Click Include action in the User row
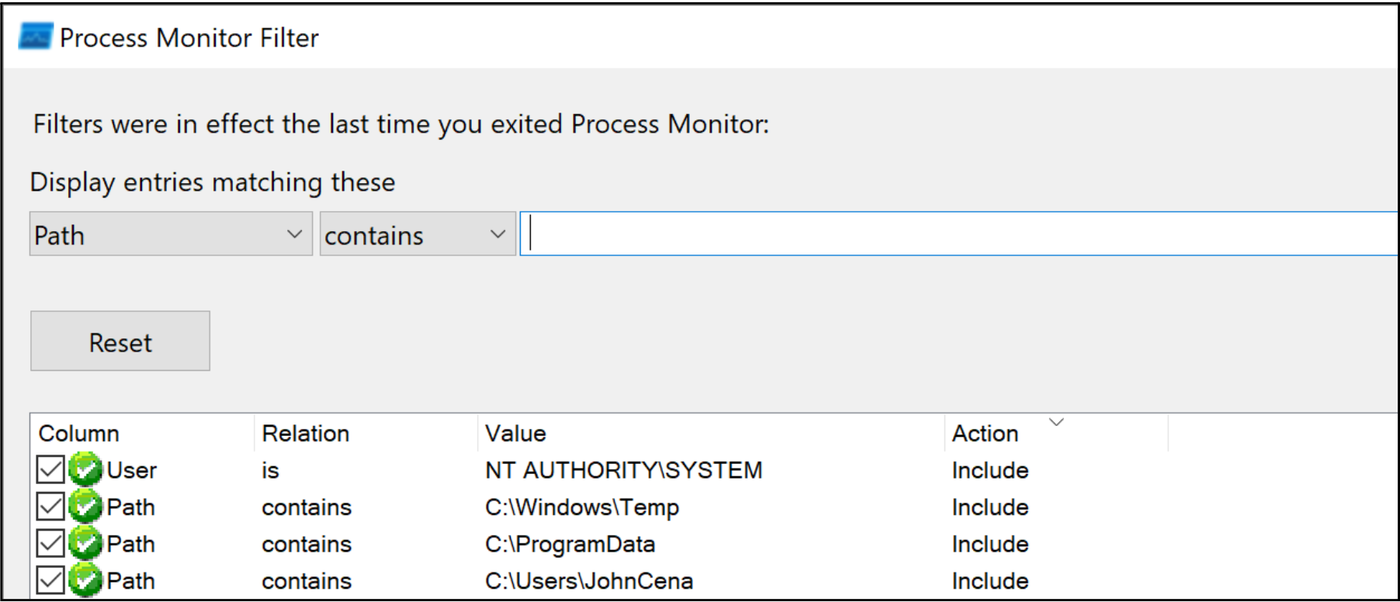This screenshot has height=602, width=1400. [x=990, y=470]
